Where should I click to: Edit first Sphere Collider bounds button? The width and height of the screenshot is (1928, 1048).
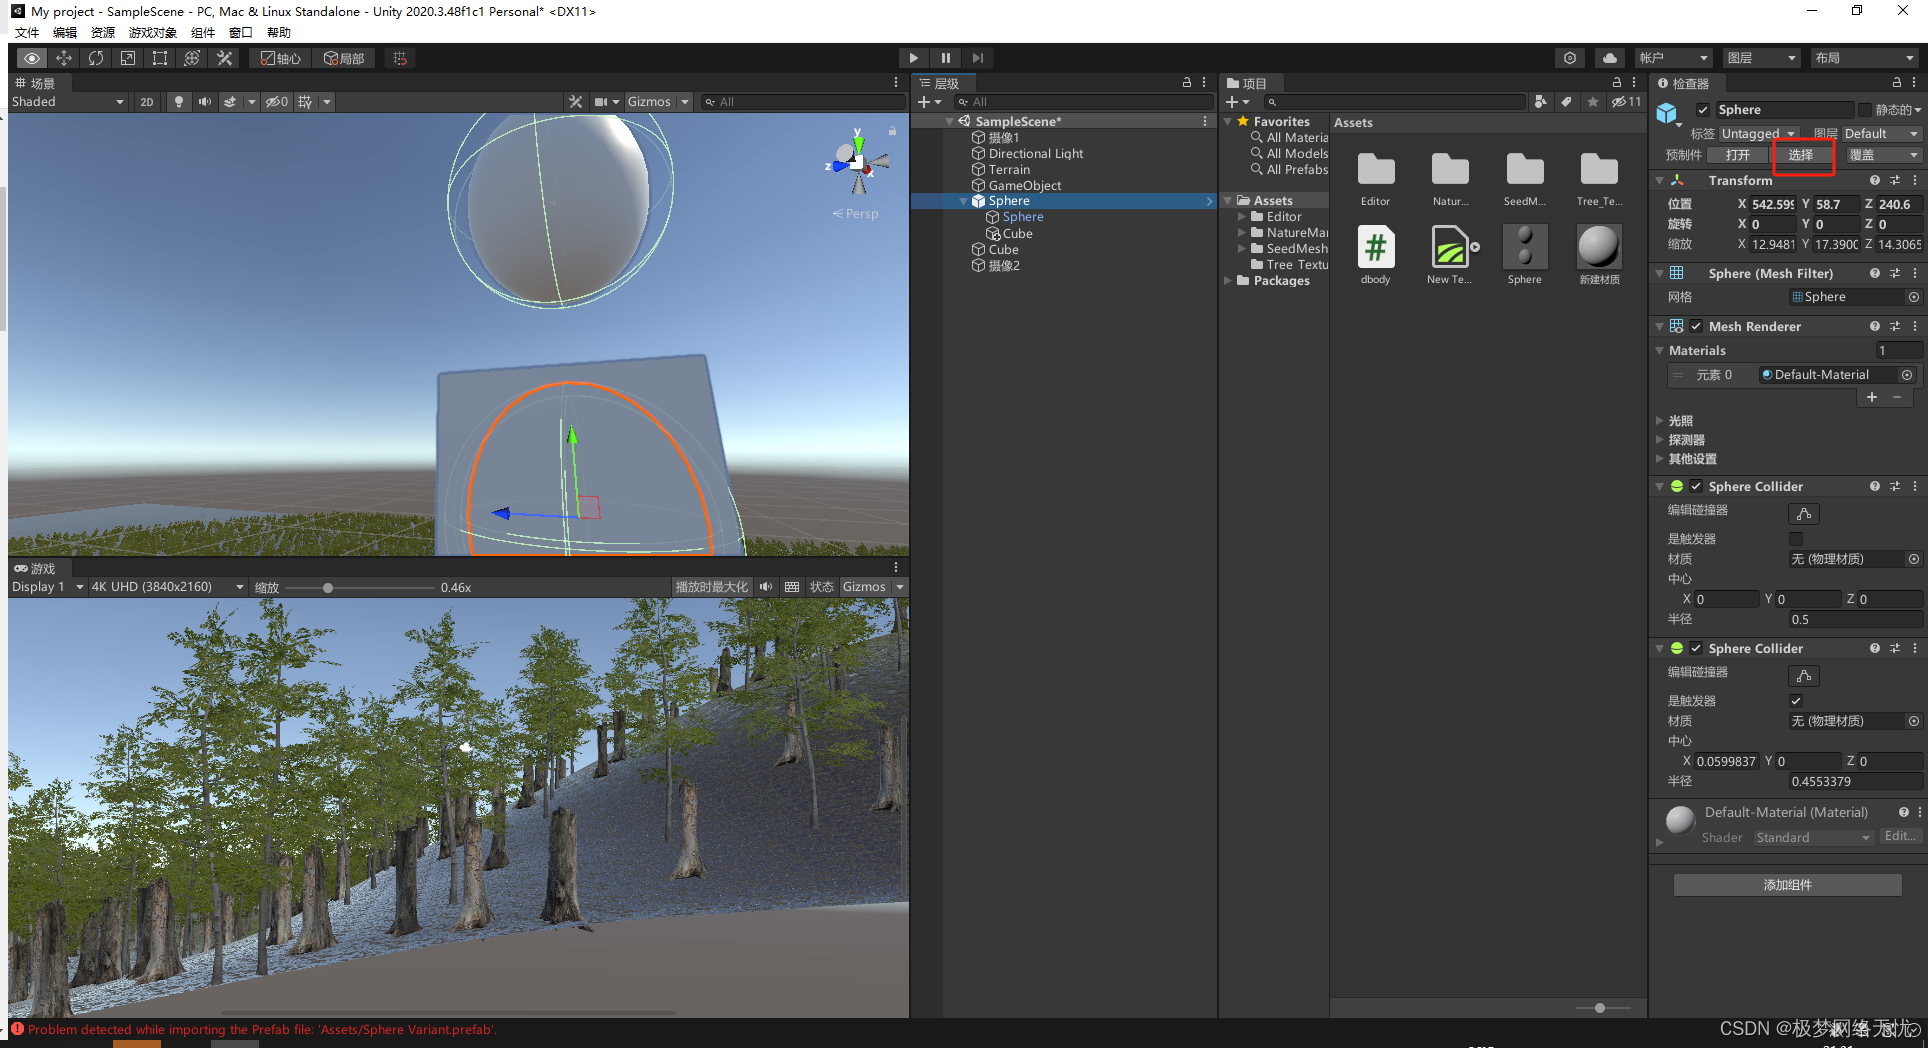point(1804,514)
